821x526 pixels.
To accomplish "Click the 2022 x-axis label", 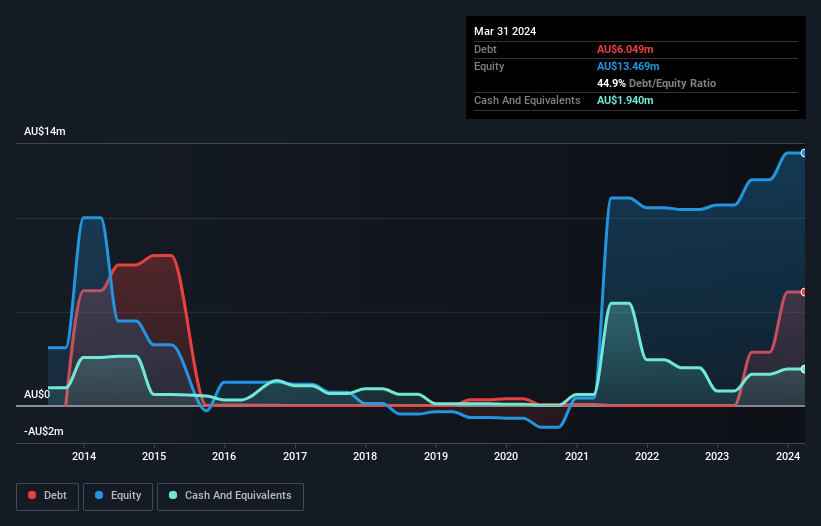I will (647, 456).
